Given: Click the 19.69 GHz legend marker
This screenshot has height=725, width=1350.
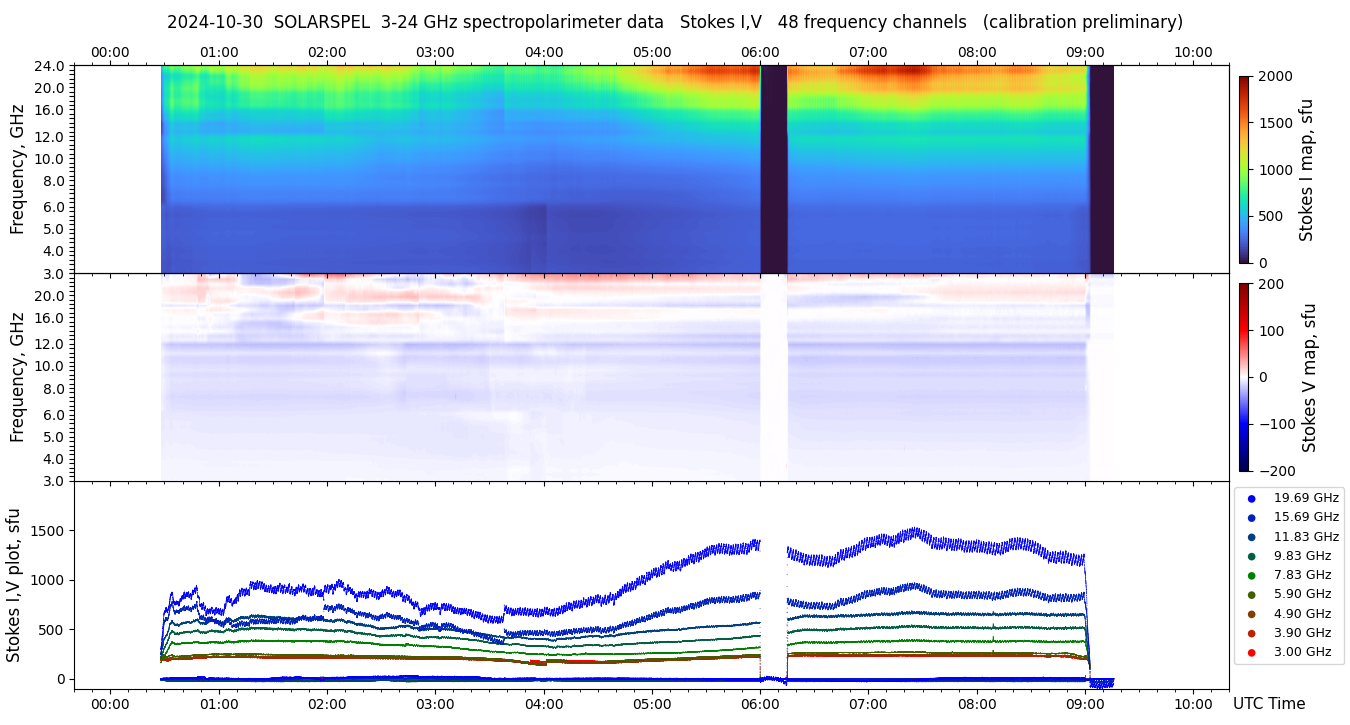Looking at the screenshot, I should 1251,498.
